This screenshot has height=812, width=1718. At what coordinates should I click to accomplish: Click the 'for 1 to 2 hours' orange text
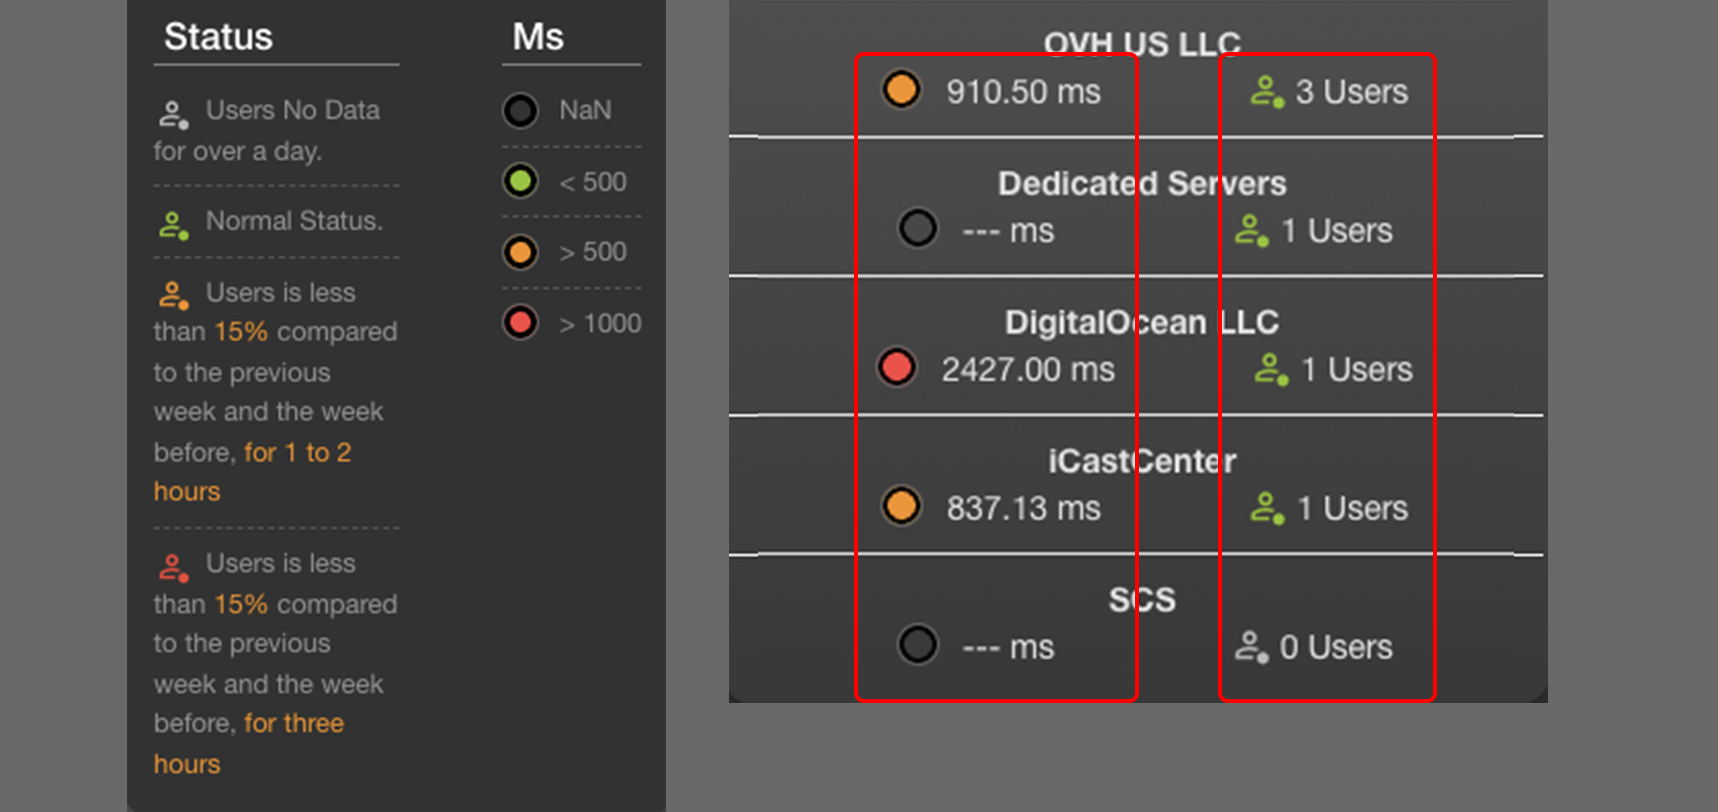252,472
